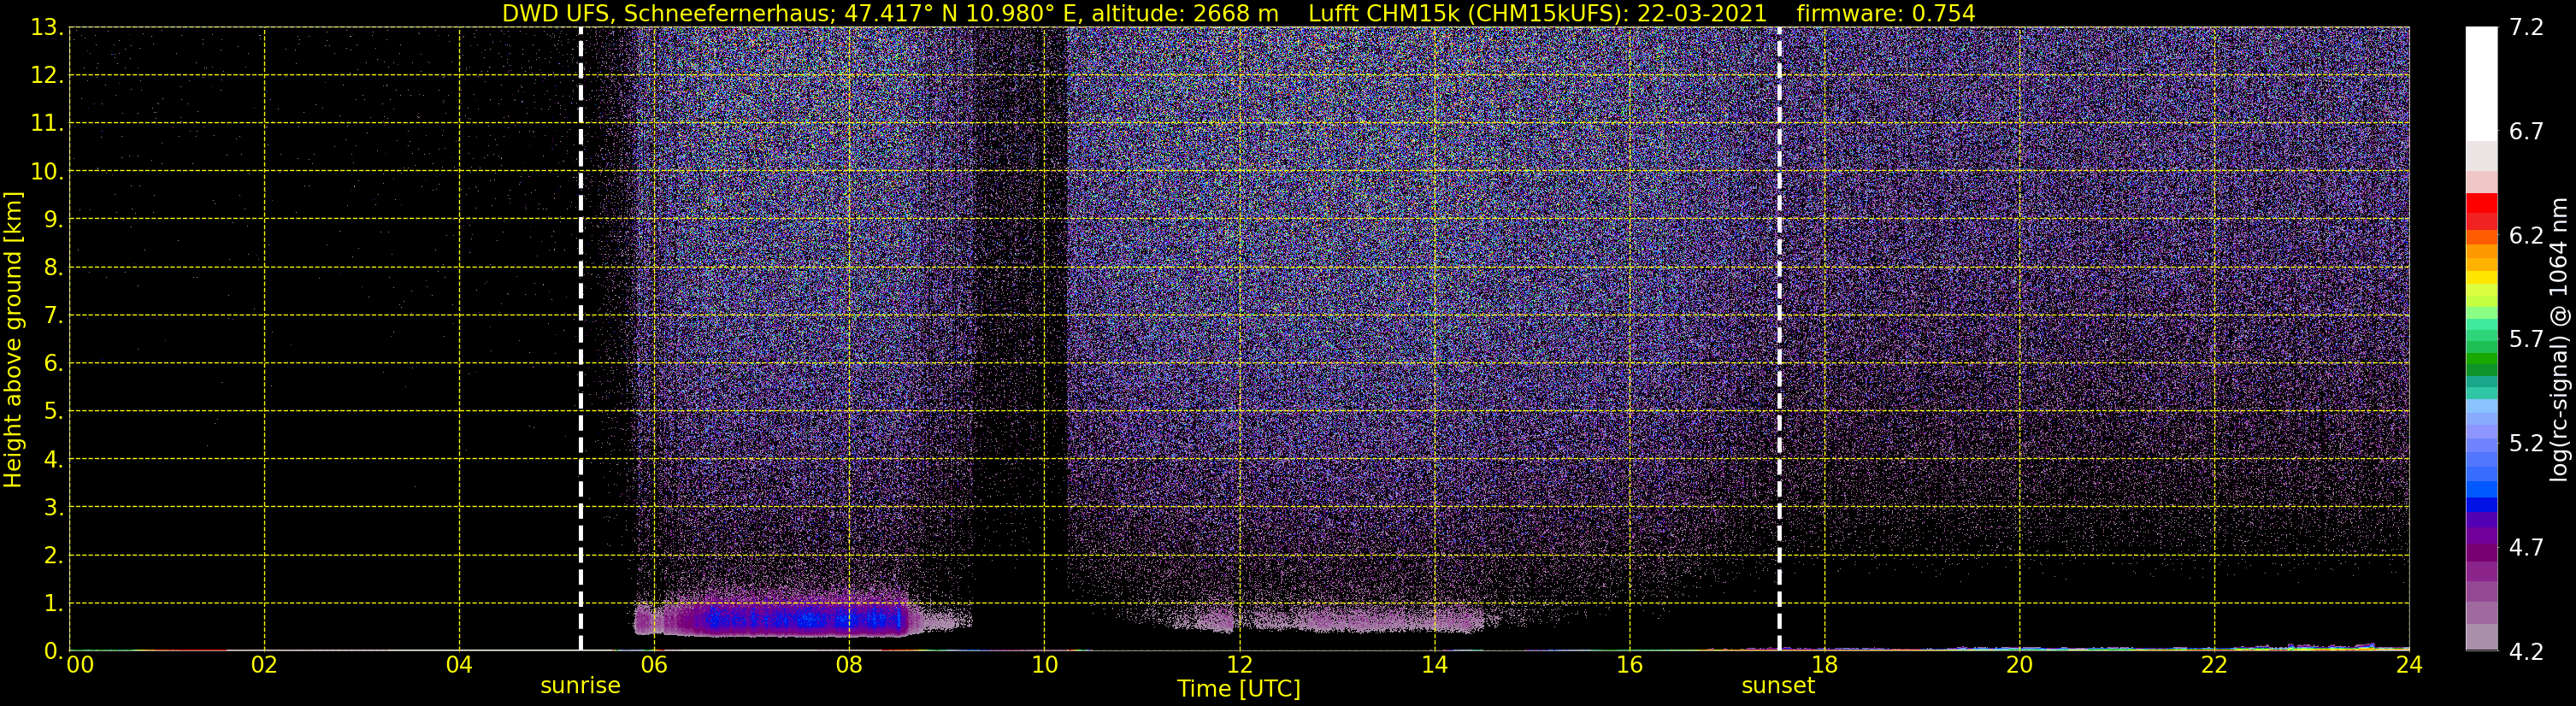Click time axis tick '02'
2576x706 pixels.
[x=264, y=665]
